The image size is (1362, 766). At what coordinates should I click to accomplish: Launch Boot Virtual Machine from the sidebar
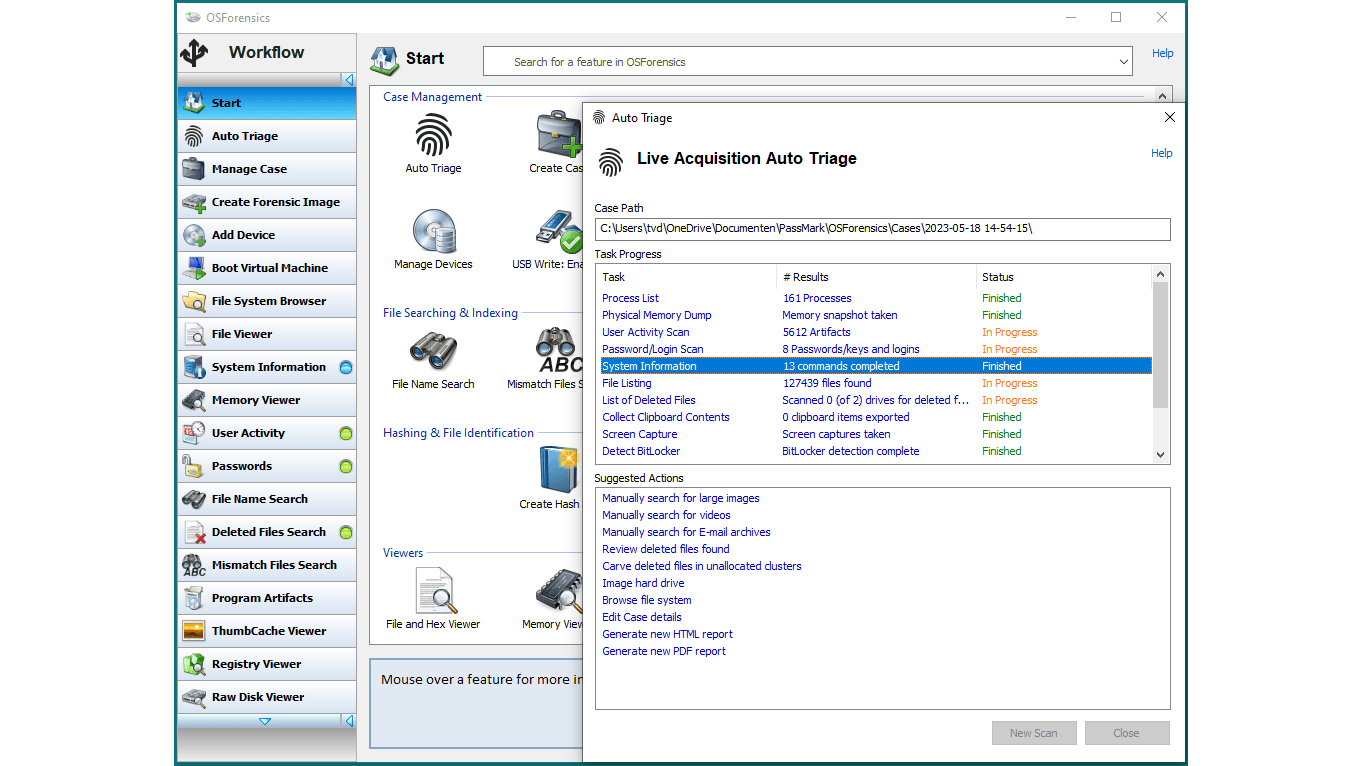267,268
